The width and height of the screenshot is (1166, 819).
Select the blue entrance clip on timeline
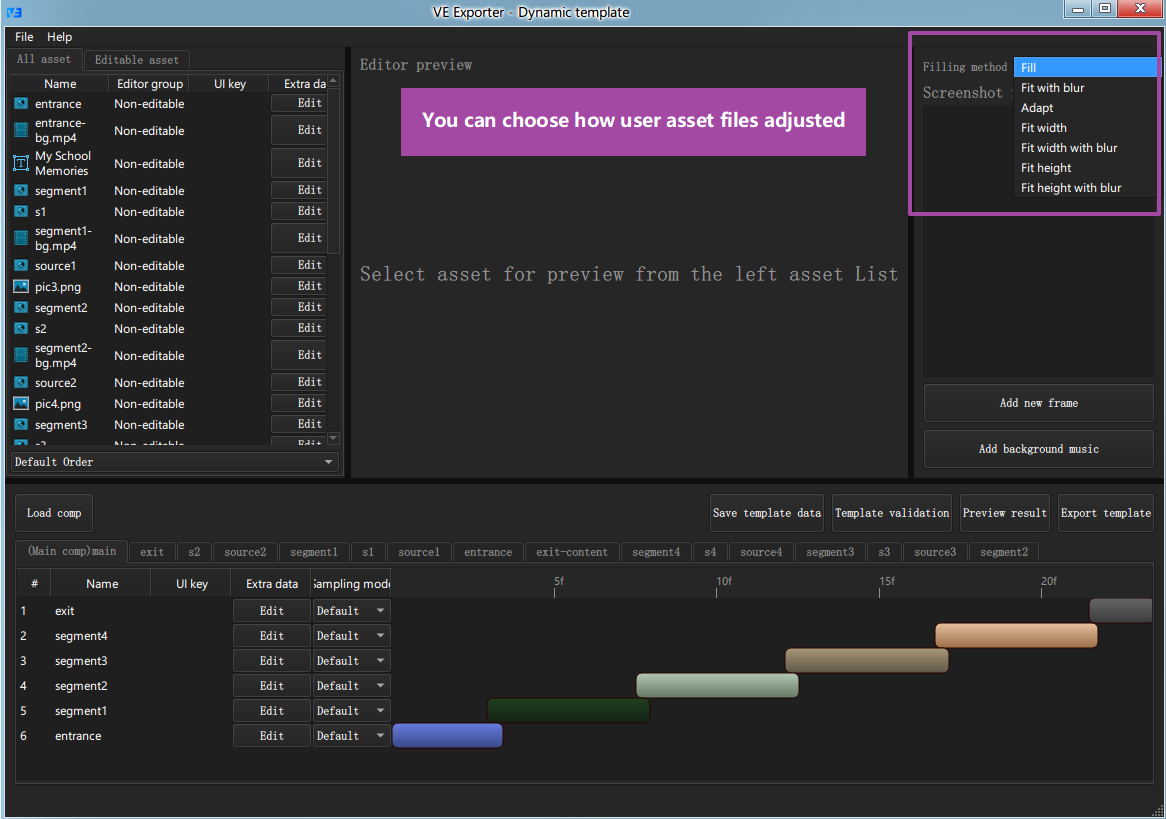click(x=447, y=736)
